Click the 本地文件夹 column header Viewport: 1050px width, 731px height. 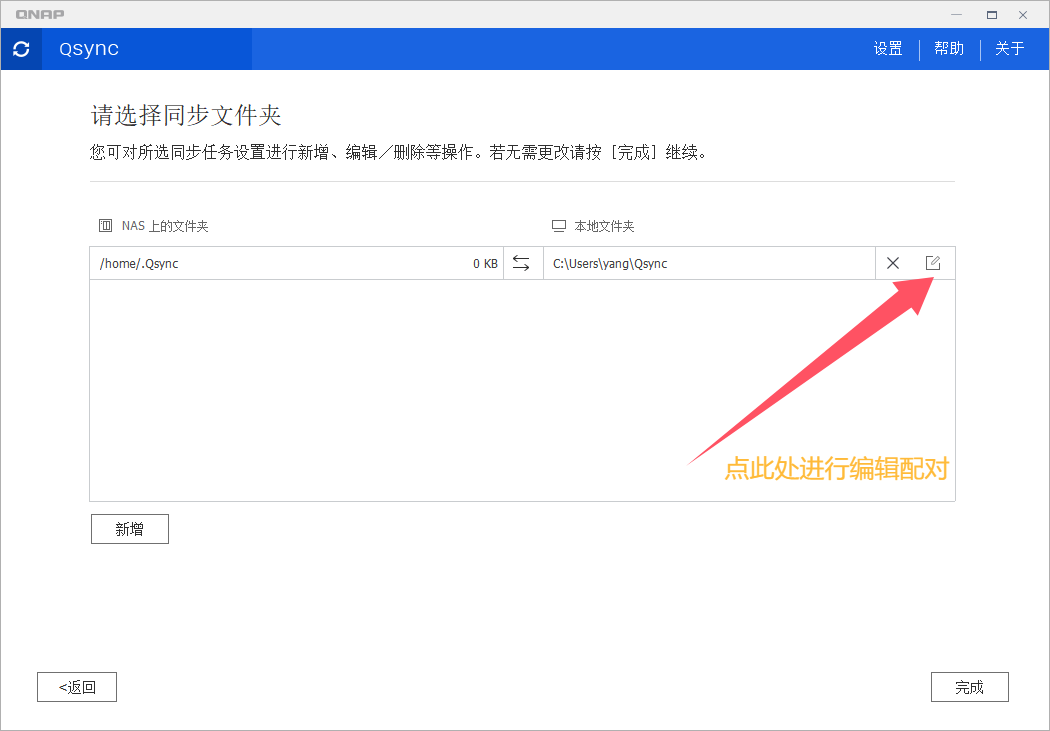coord(604,226)
